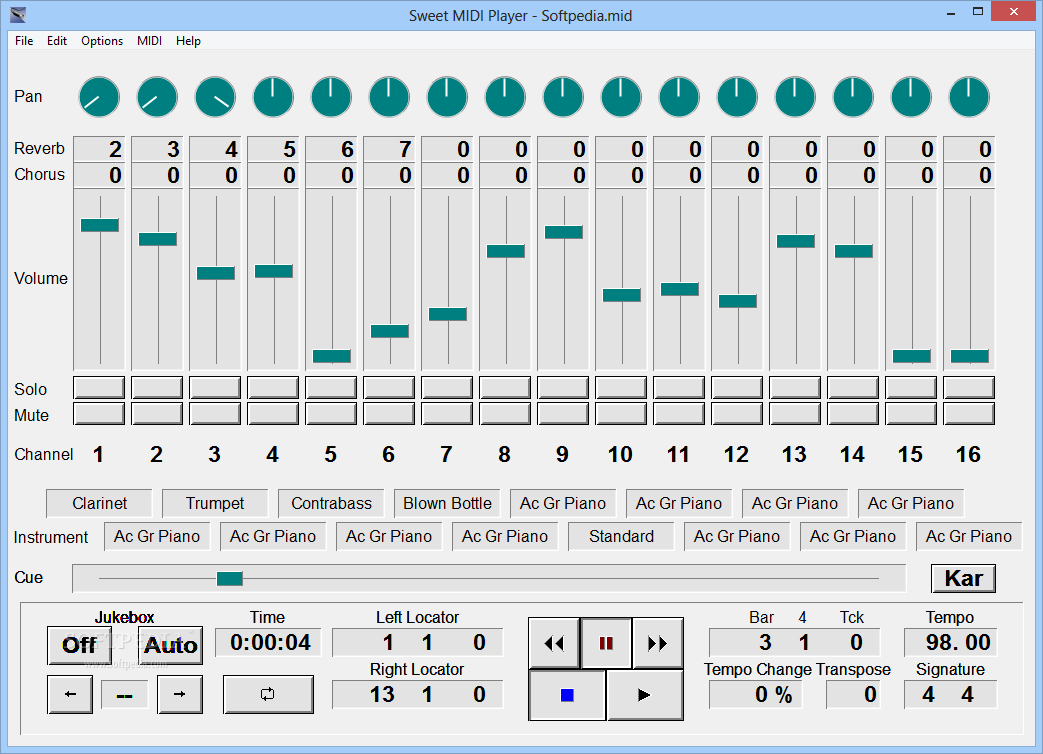Click the Right Locator field
The width and height of the screenshot is (1043, 754).
pos(418,695)
